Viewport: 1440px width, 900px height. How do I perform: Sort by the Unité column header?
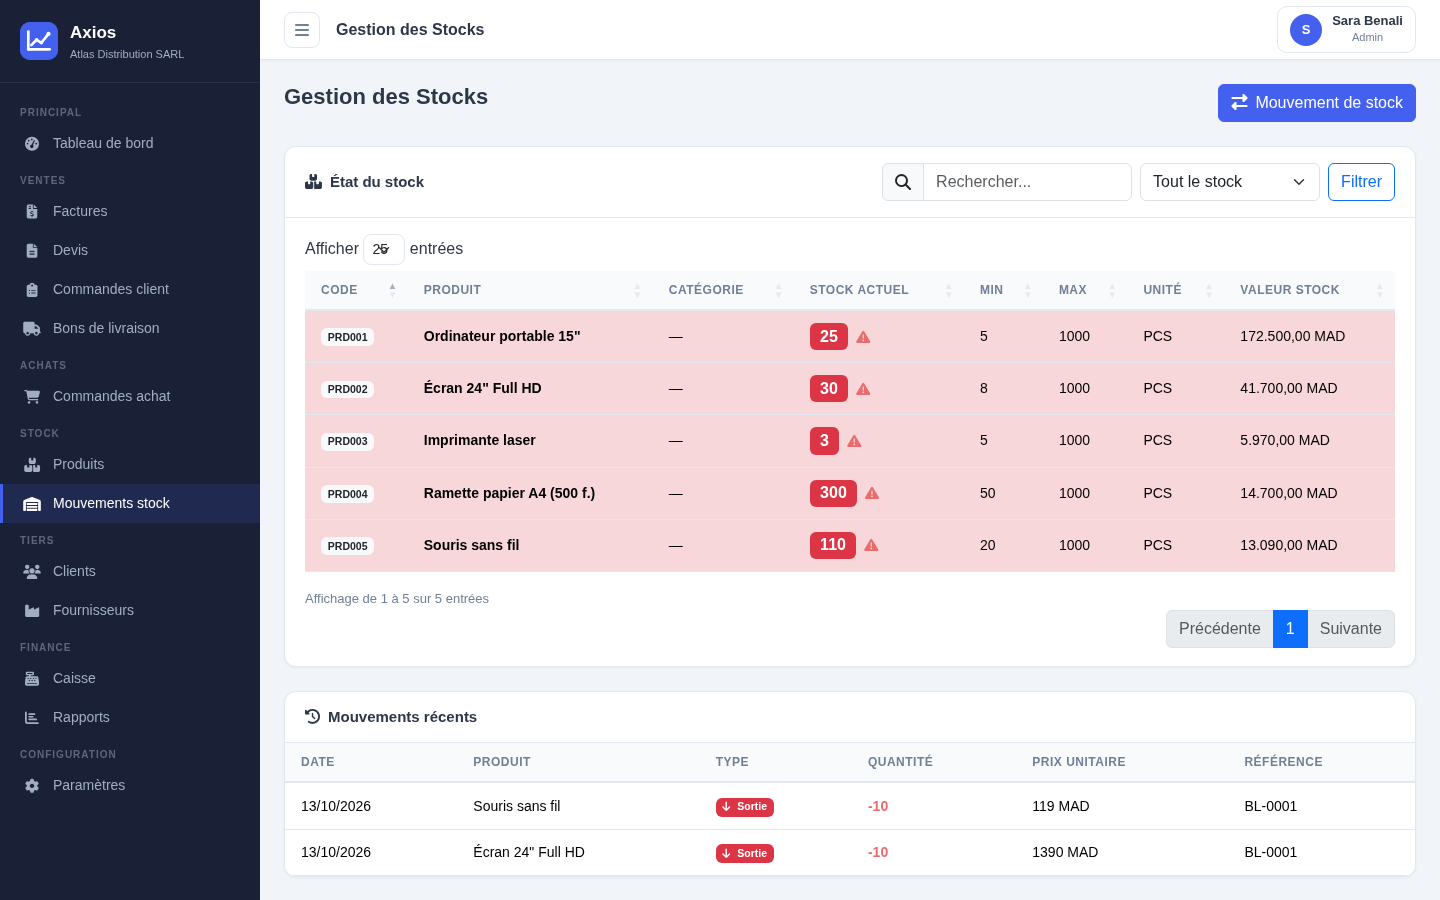tap(1176, 290)
